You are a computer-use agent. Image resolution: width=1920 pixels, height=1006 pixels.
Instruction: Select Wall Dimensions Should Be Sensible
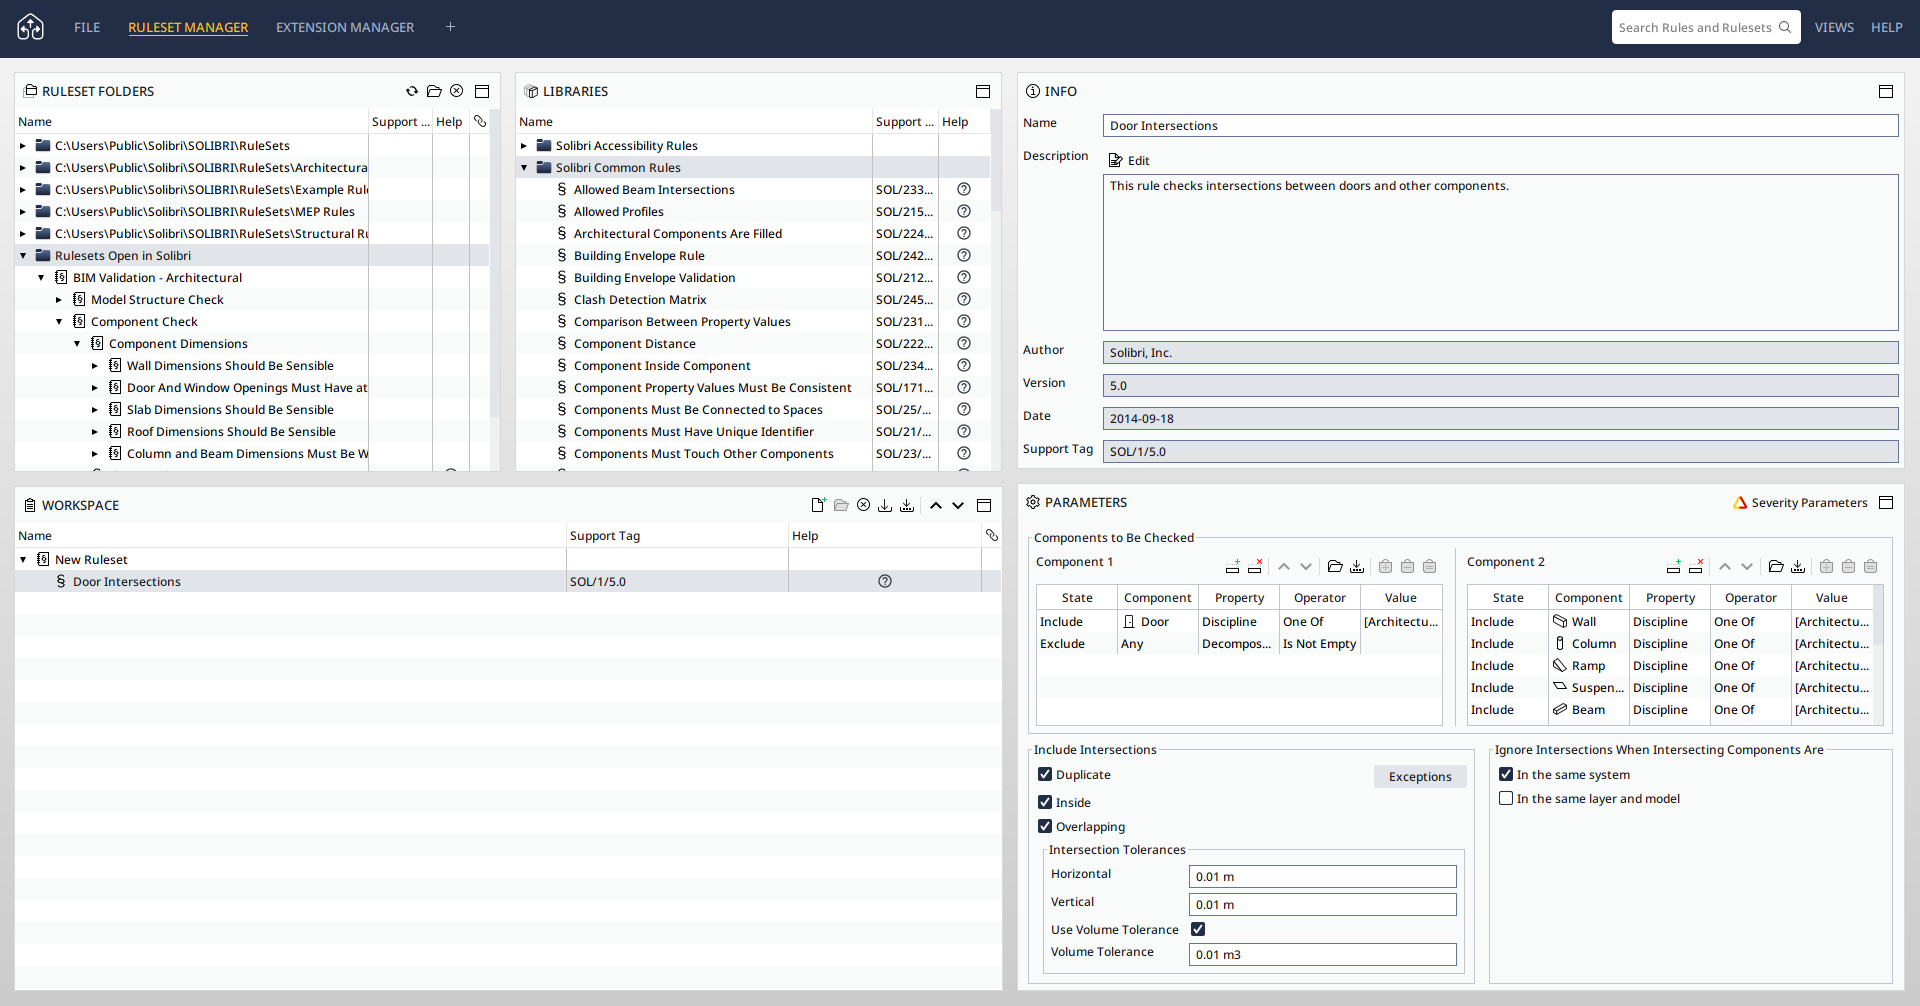(230, 365)
